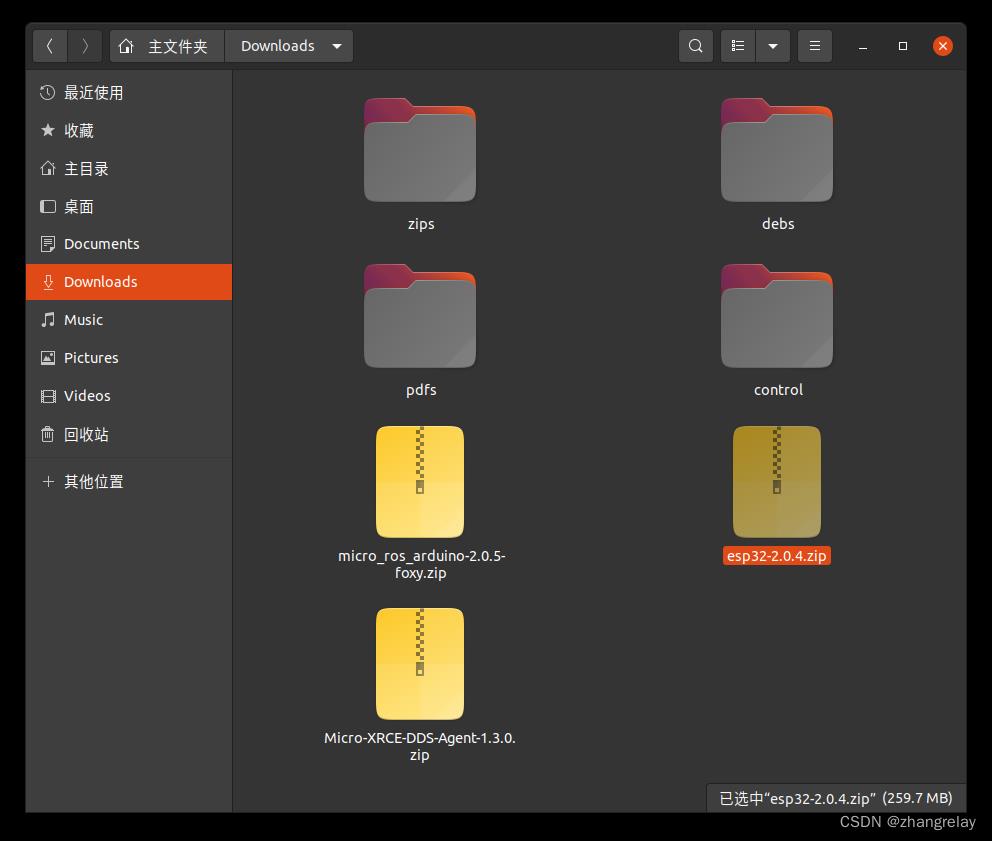Select the debs folder icon

[777, 150]
